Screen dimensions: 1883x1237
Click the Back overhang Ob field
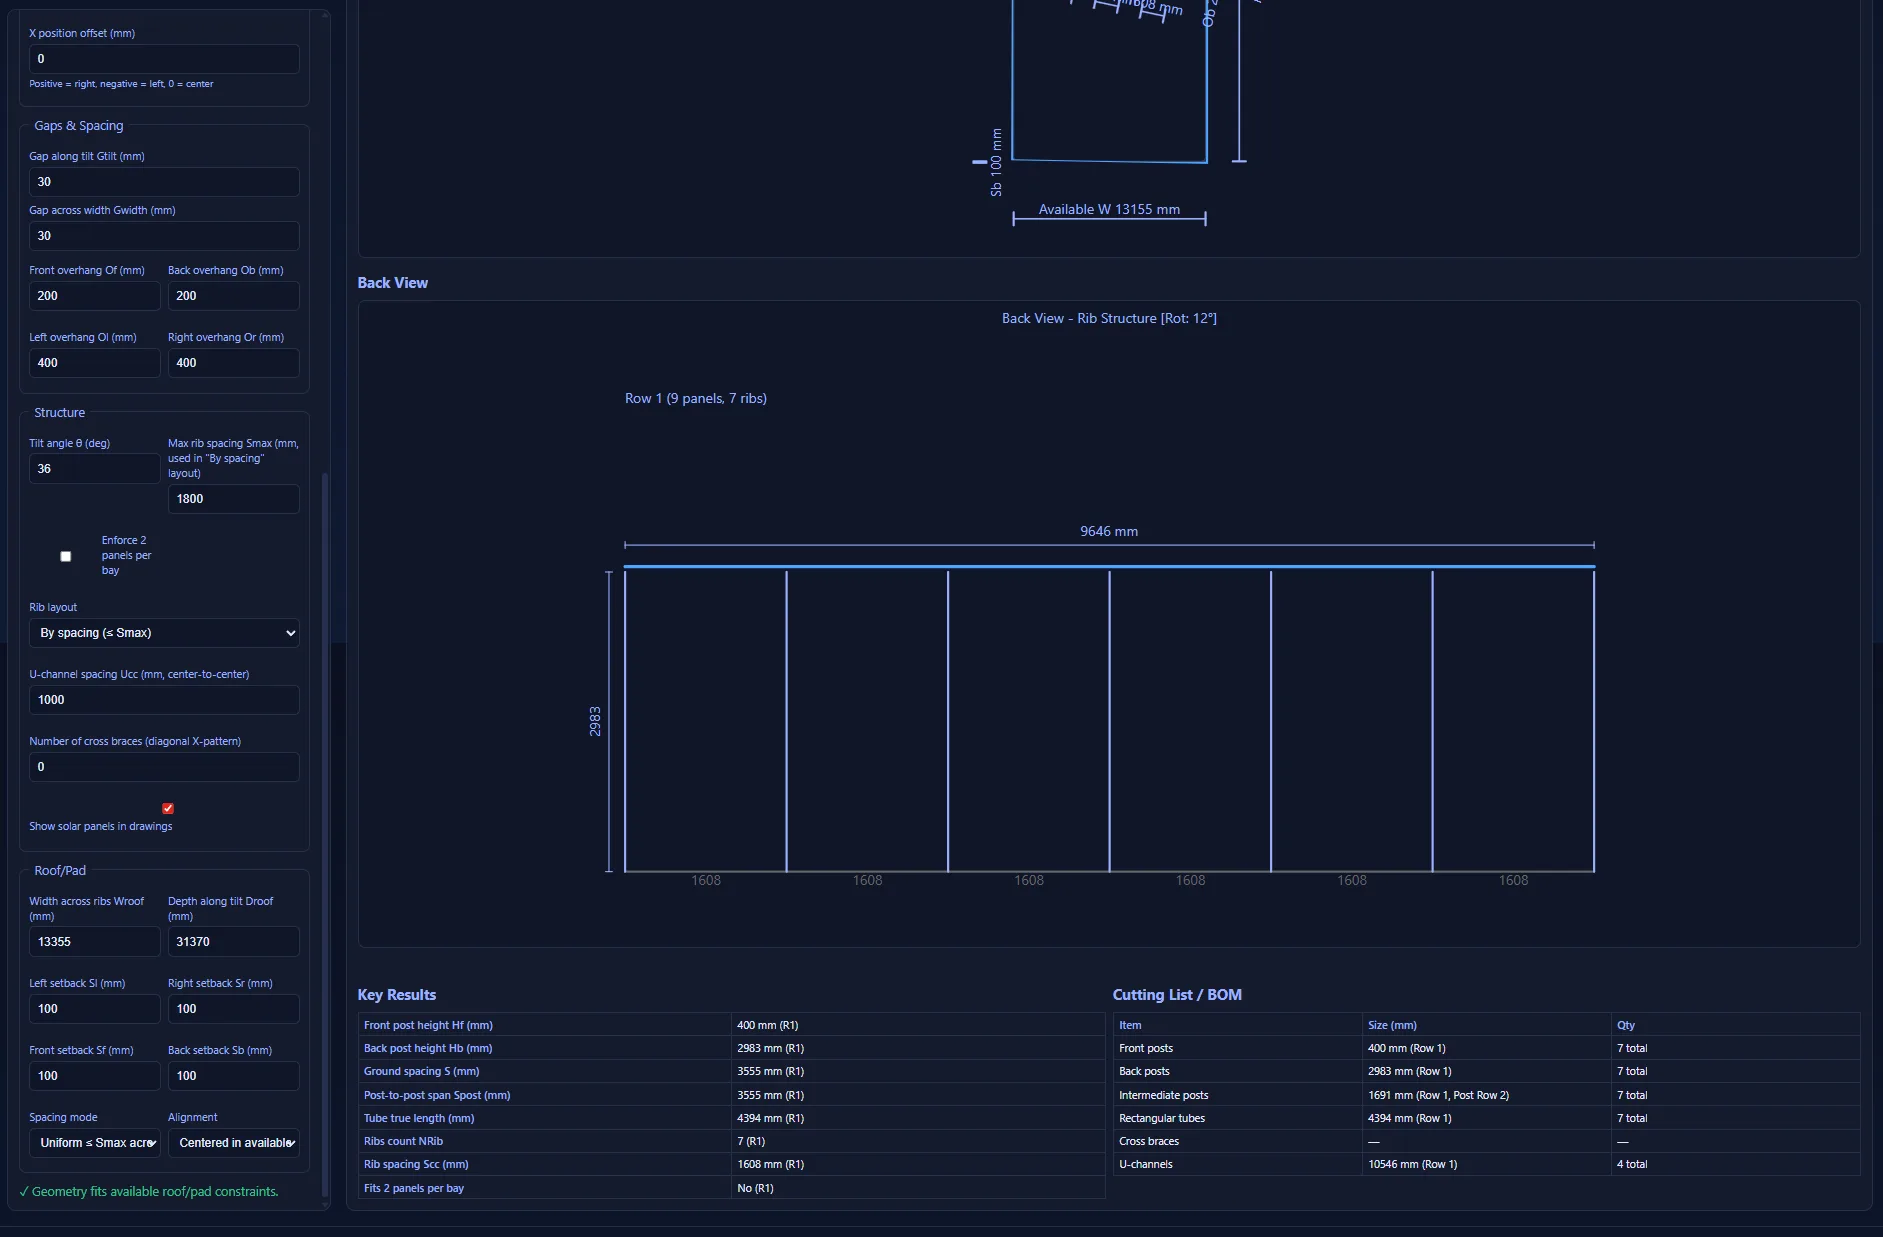234,296
